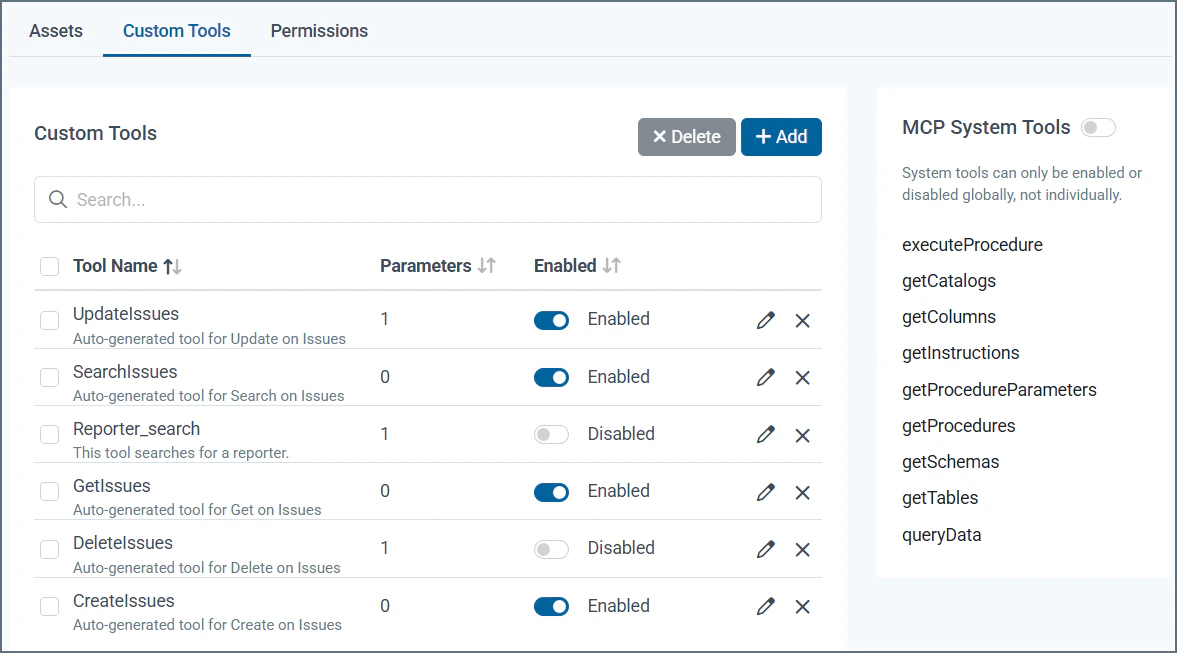
Task: Open the Permissions tab
Action: tap(319, 31)
